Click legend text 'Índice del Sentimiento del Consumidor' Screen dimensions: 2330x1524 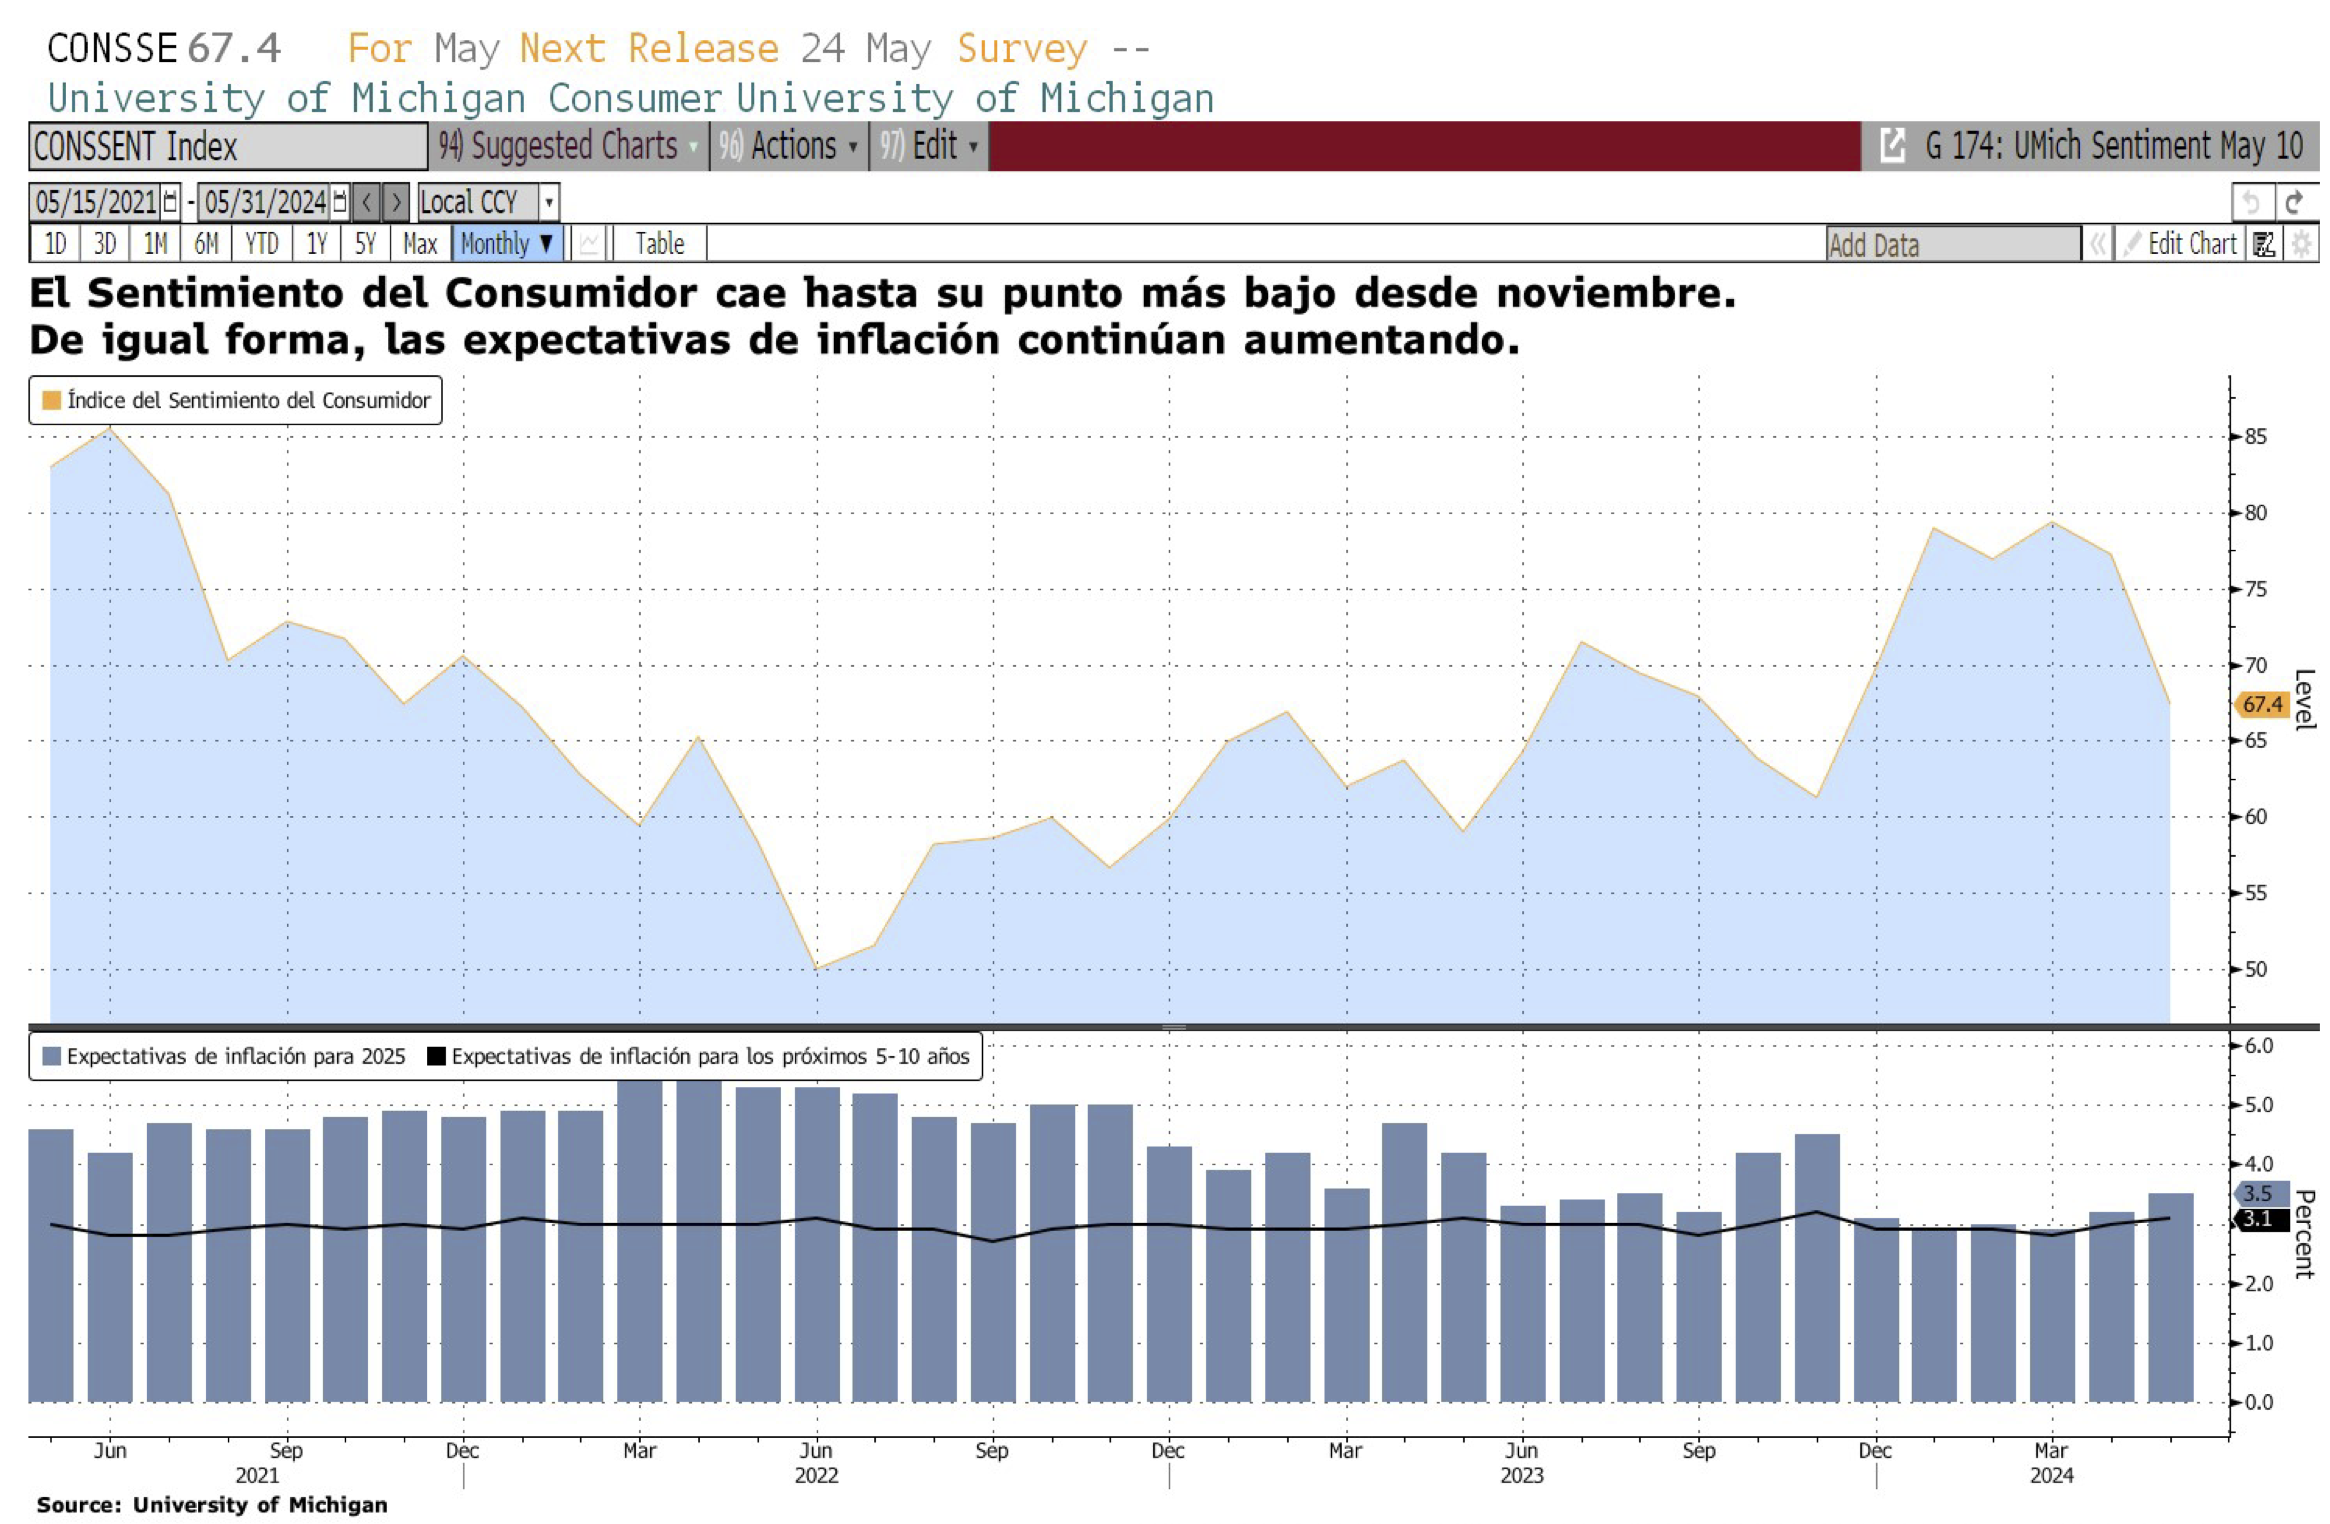249,400
